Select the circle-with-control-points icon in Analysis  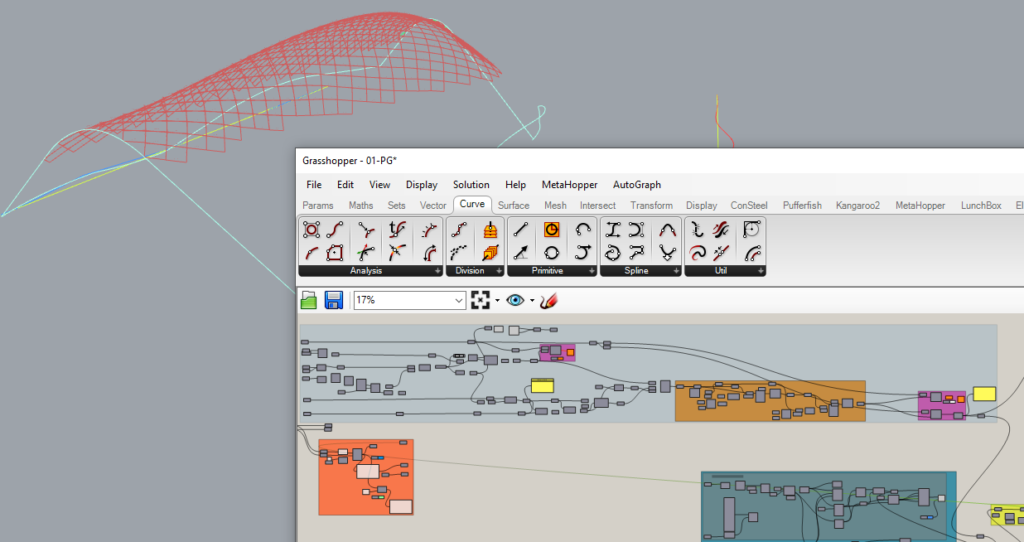(312, 230)
